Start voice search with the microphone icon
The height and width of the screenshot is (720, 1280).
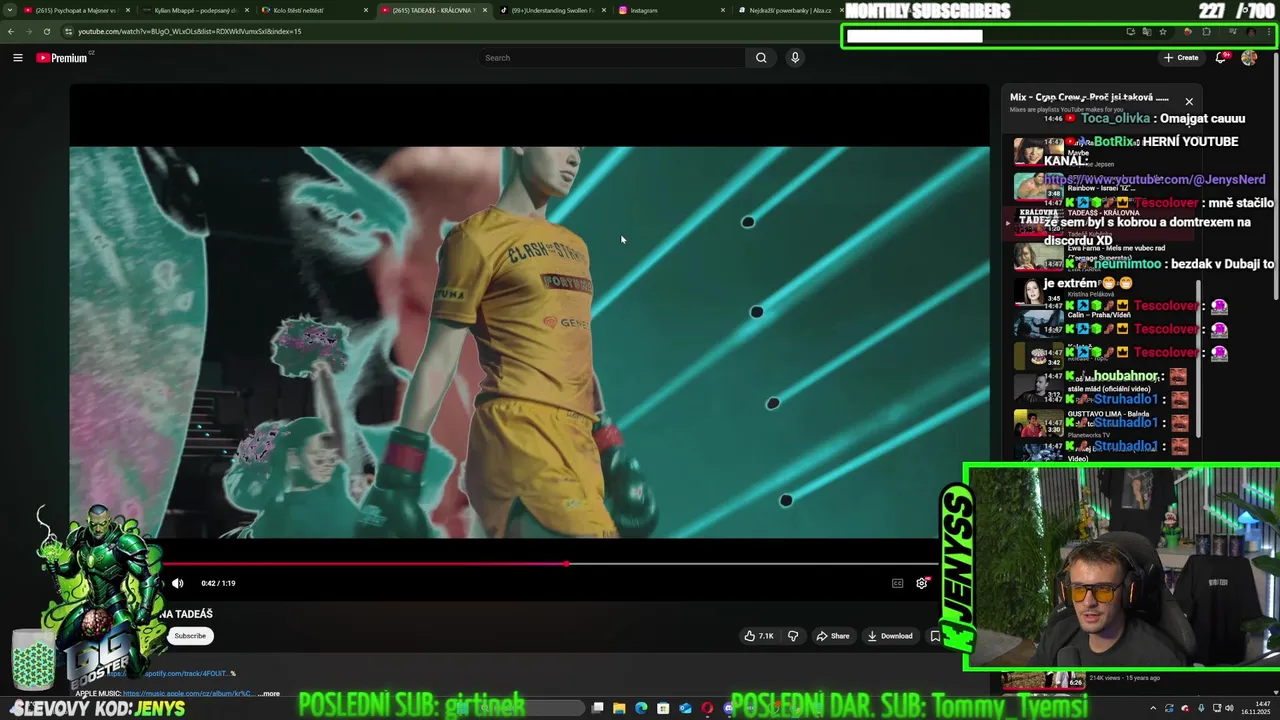click(x=795, y=58)
